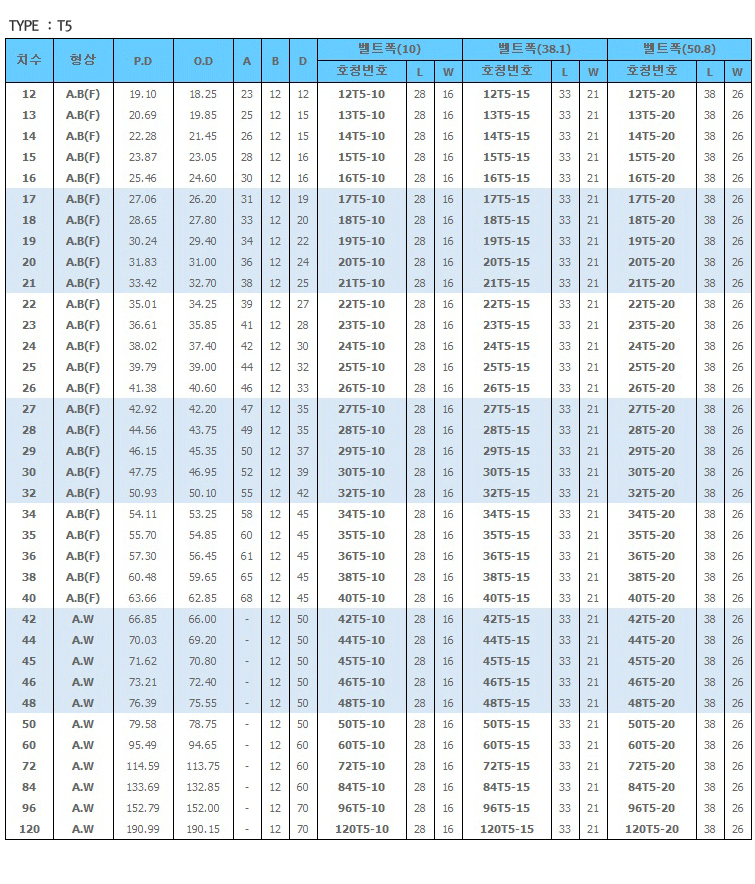Click P.D value 114.59
Image resolution: width=755 pixels, height=884 pixels.
point(143,766)
